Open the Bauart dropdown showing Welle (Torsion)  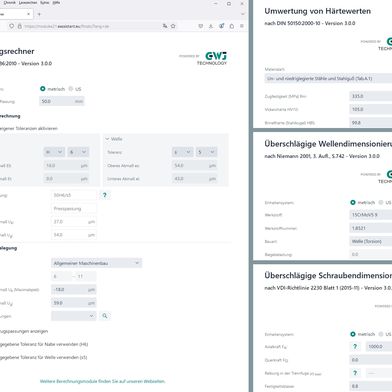click(x=371, y=241)
